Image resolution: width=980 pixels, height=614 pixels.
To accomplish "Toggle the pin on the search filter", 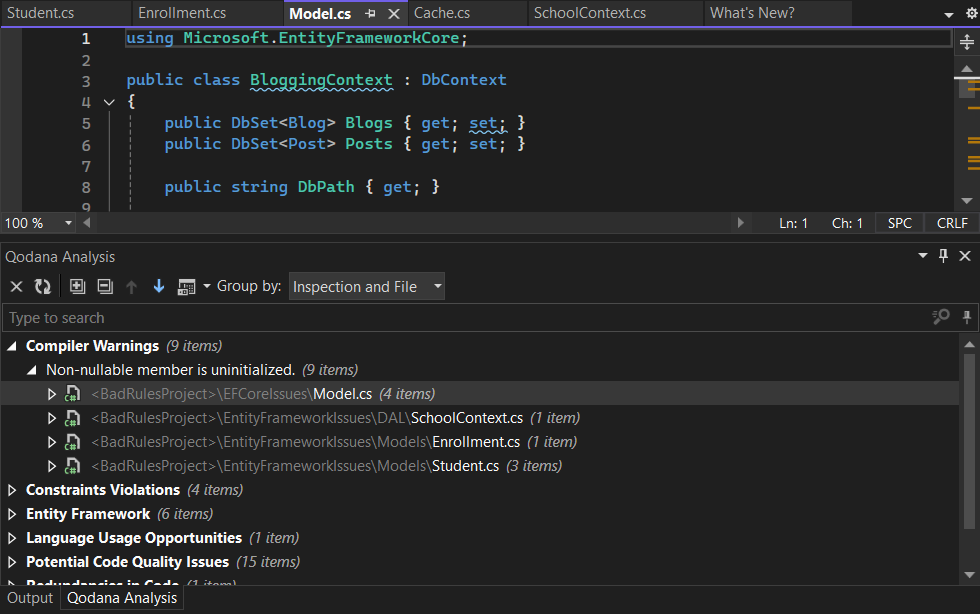I will (964, 316).
